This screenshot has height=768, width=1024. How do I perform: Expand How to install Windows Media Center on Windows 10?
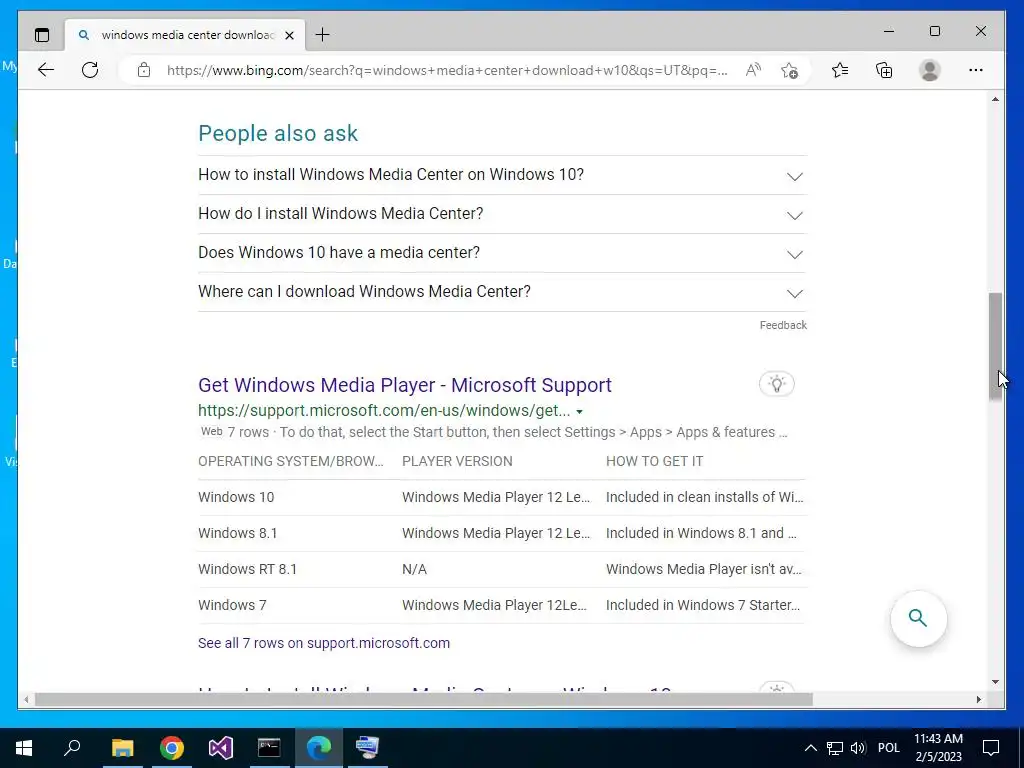[502, 175]
